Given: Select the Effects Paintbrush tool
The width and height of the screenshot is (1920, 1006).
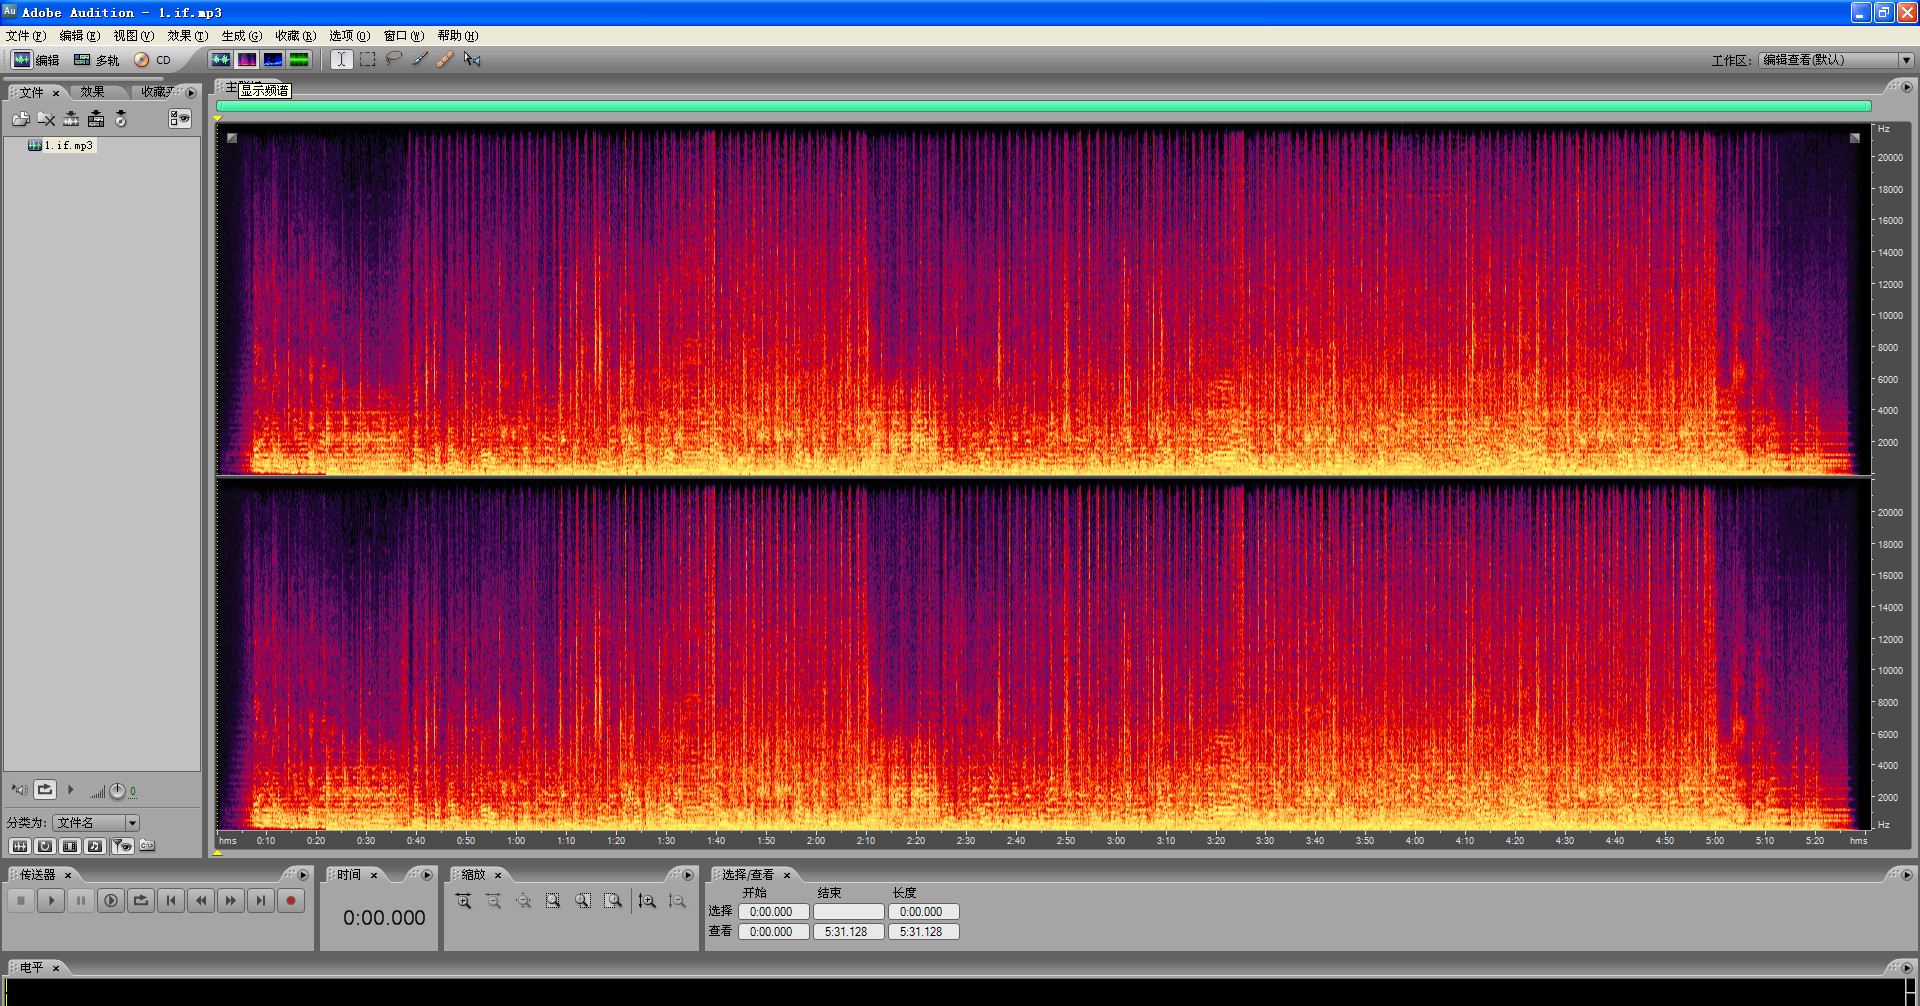Looking at the screenshot, I should pos(420,59).
